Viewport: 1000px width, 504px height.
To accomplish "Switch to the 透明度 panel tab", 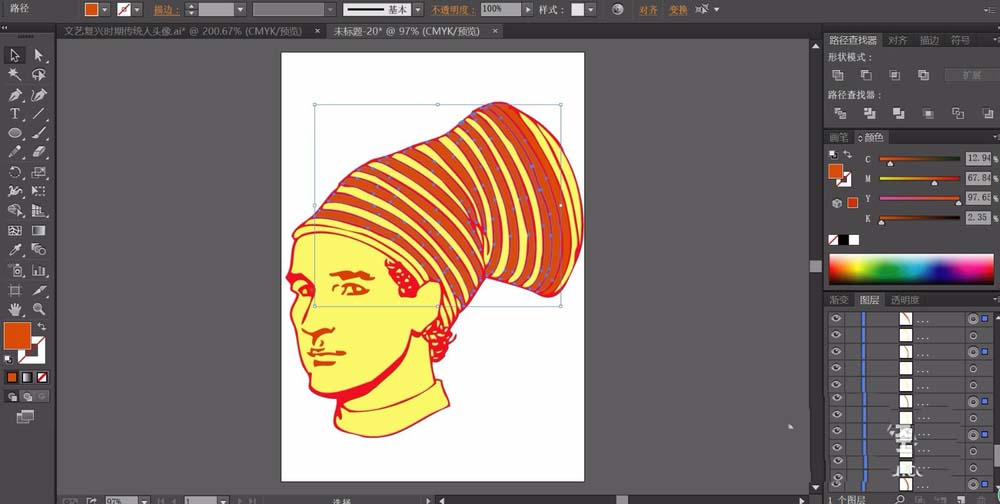I will coord(905,300).
